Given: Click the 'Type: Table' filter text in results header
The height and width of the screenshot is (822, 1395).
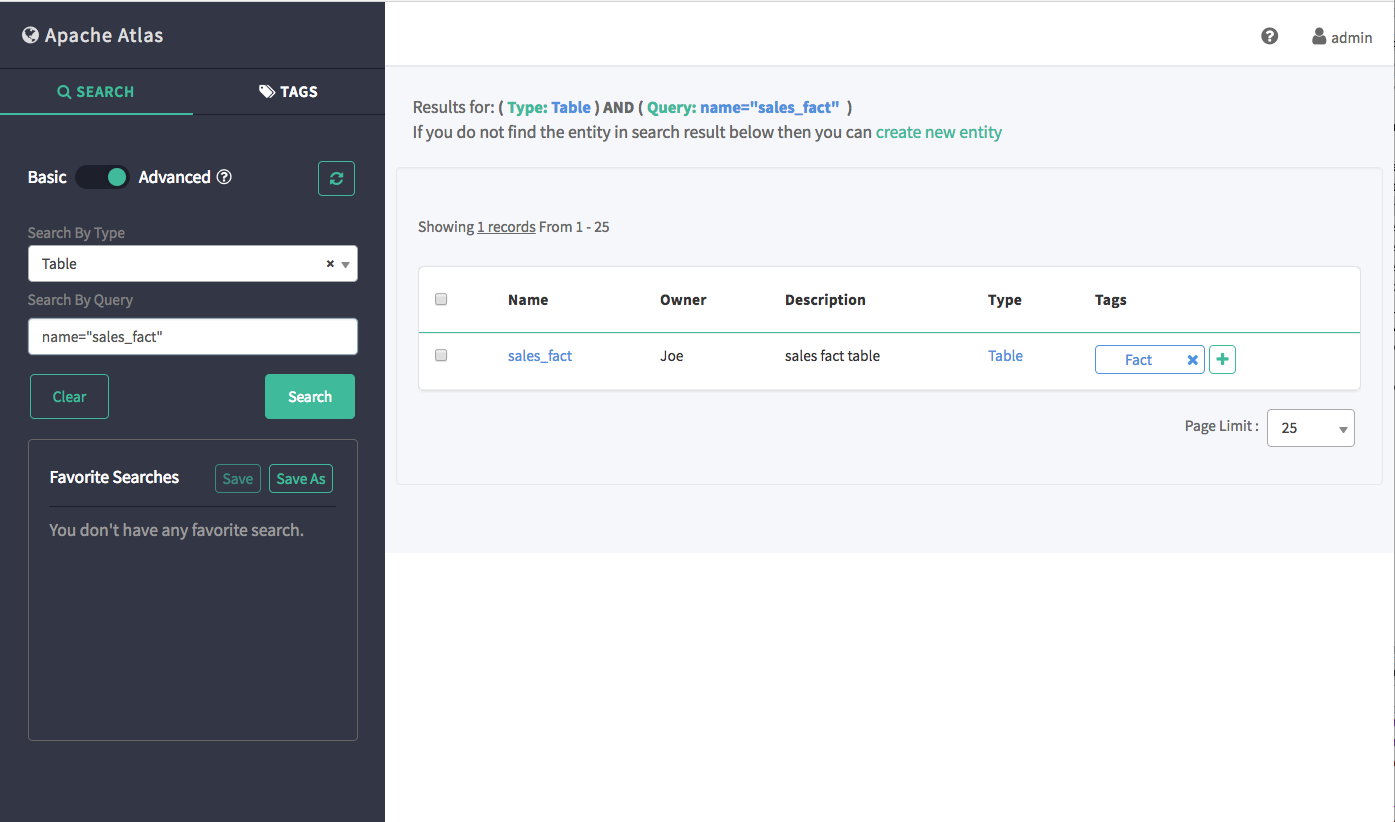Looking at the screenshot, I should (x=549, y=107).
